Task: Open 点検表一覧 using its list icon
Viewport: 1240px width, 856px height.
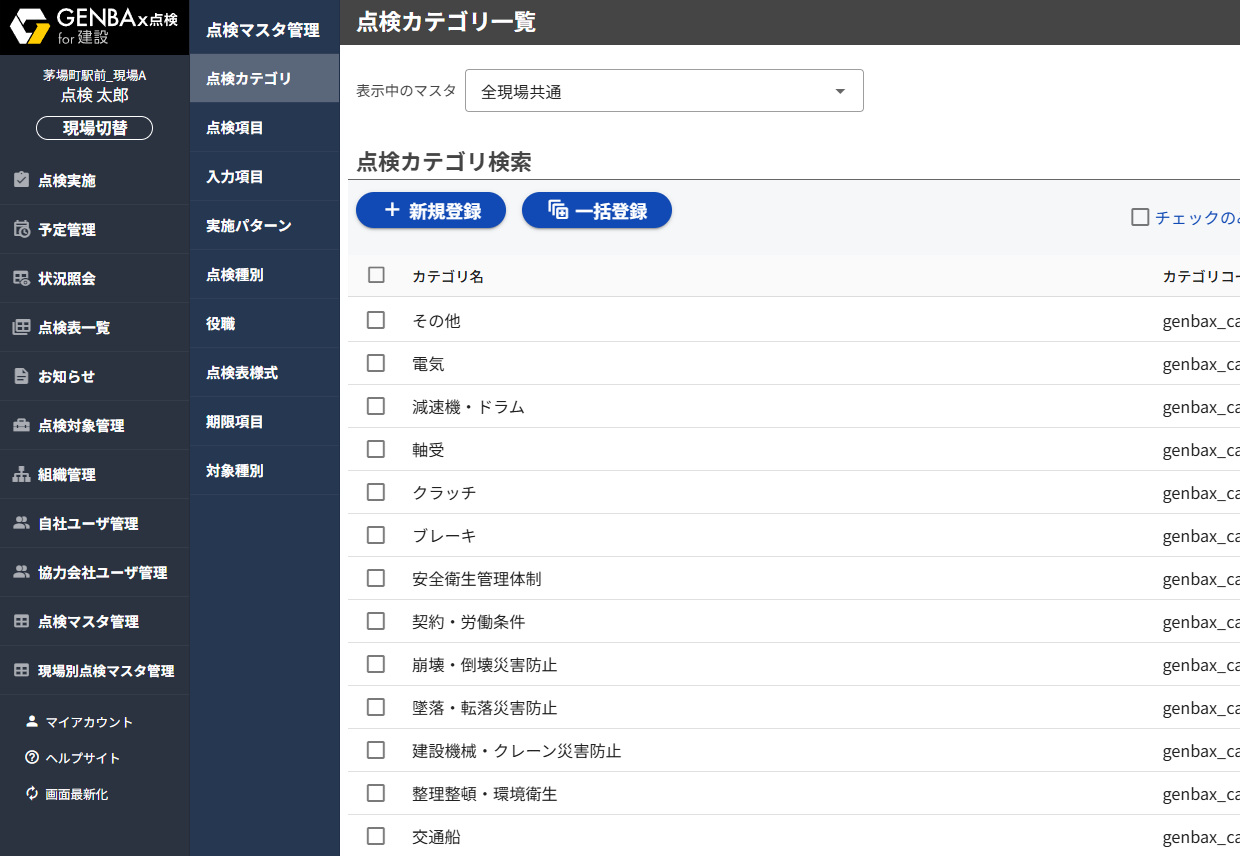Action: point(21,327)
